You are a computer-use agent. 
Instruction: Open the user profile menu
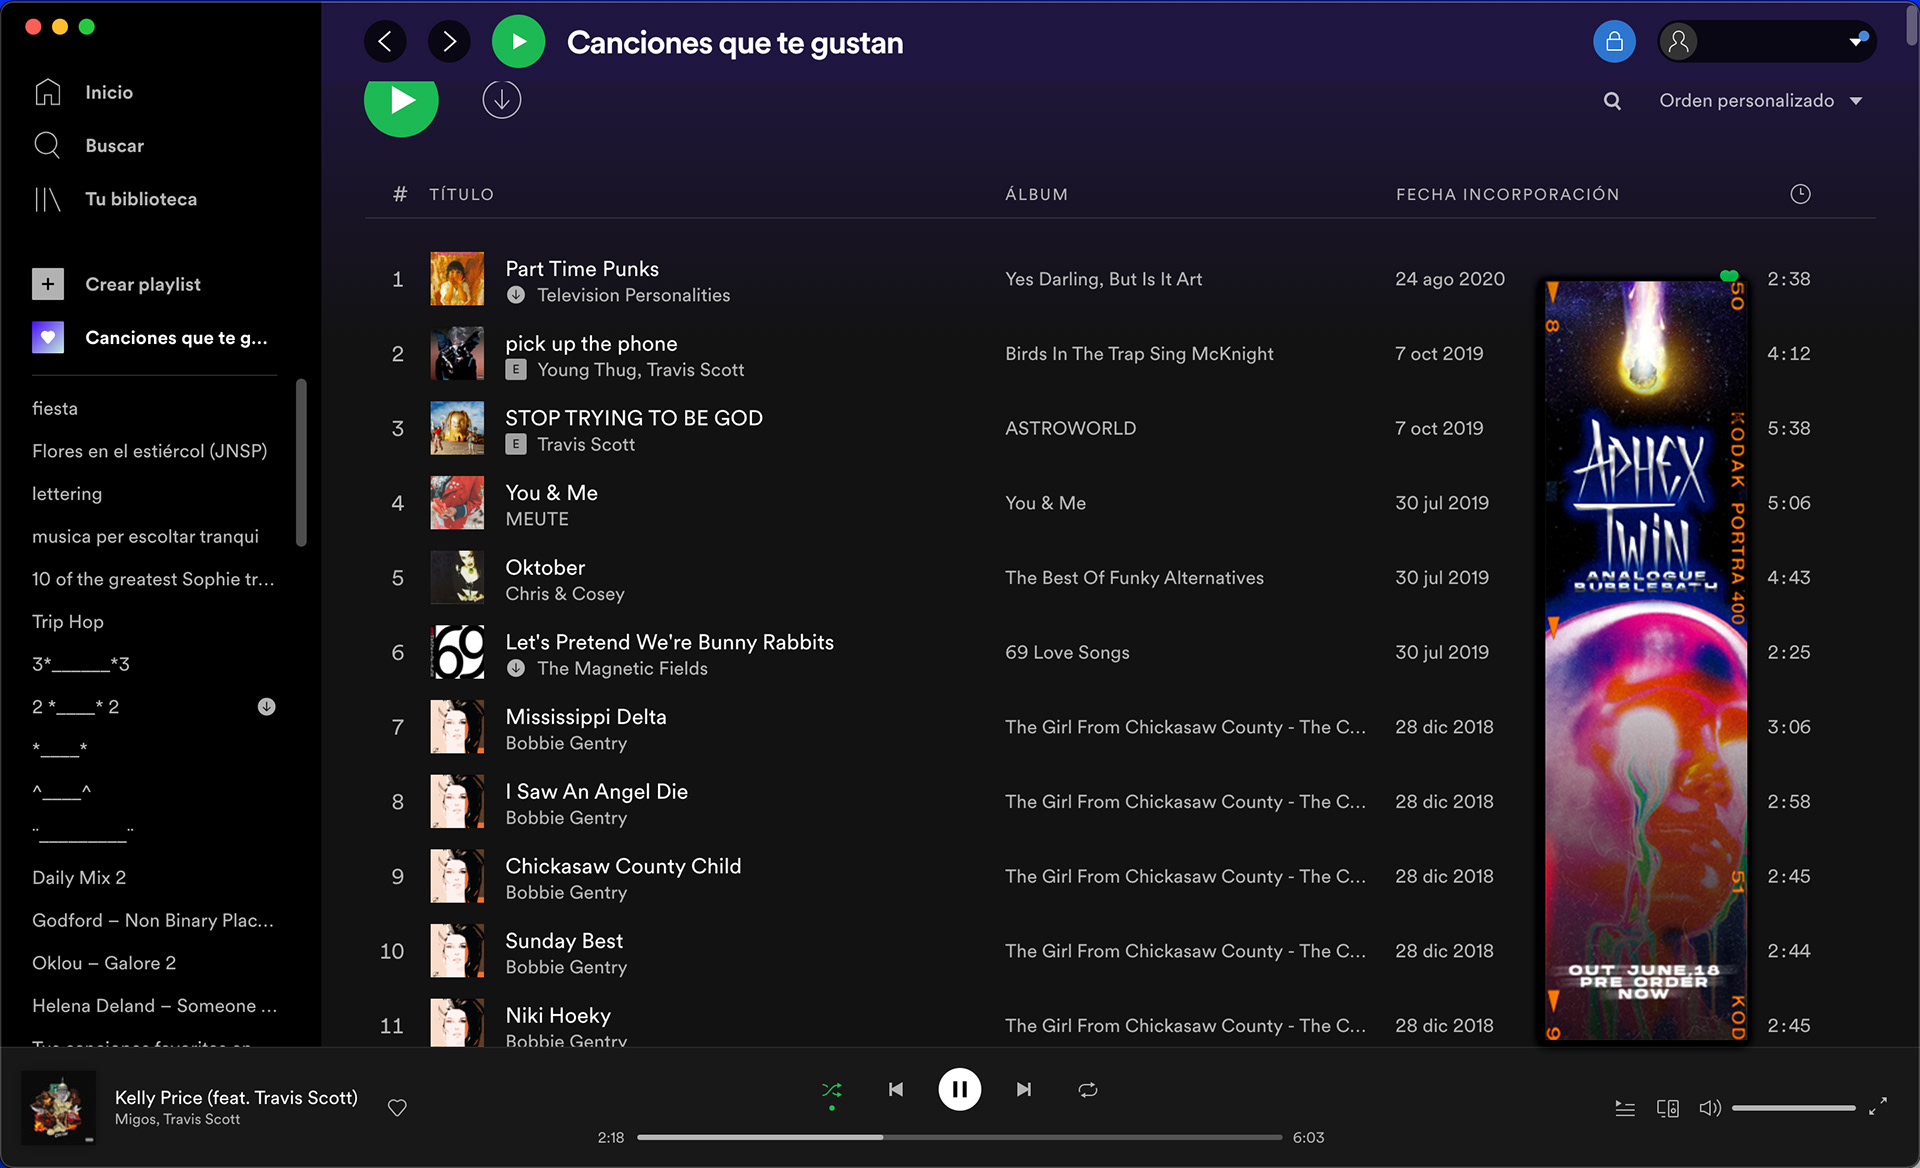click(1767, 42)
